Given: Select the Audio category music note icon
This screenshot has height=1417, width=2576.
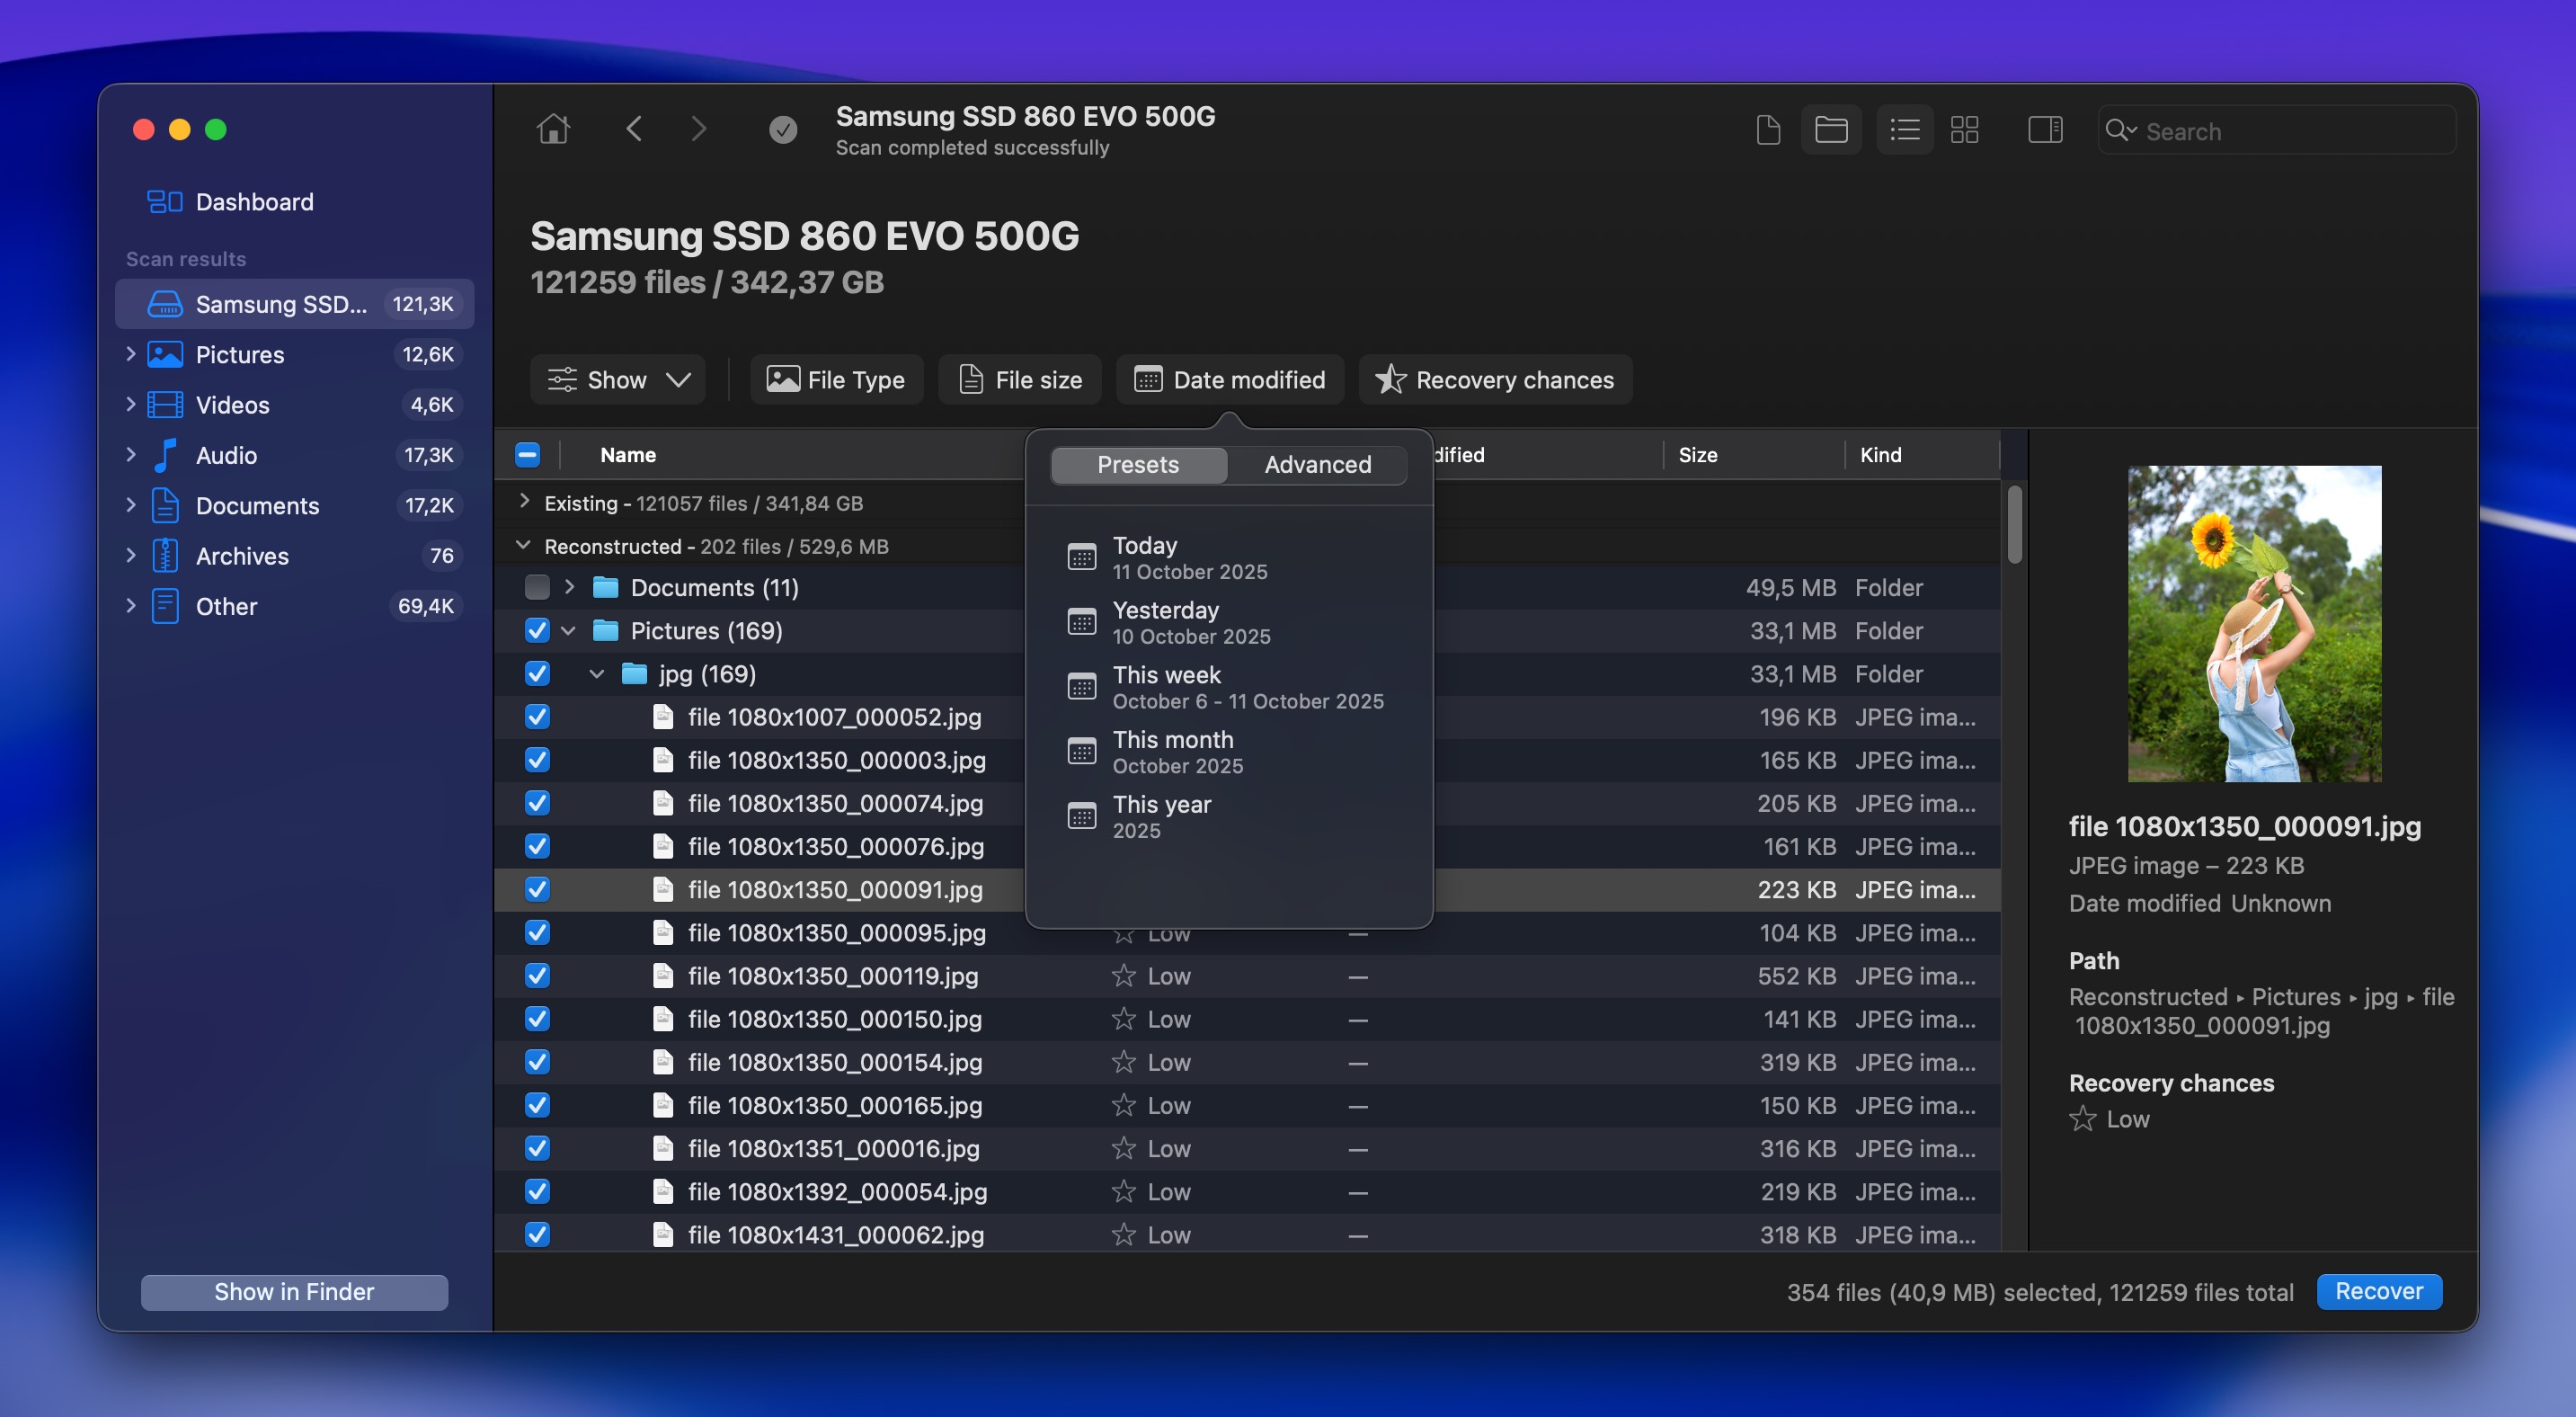Looking at the screenshot, I should 165,455.
